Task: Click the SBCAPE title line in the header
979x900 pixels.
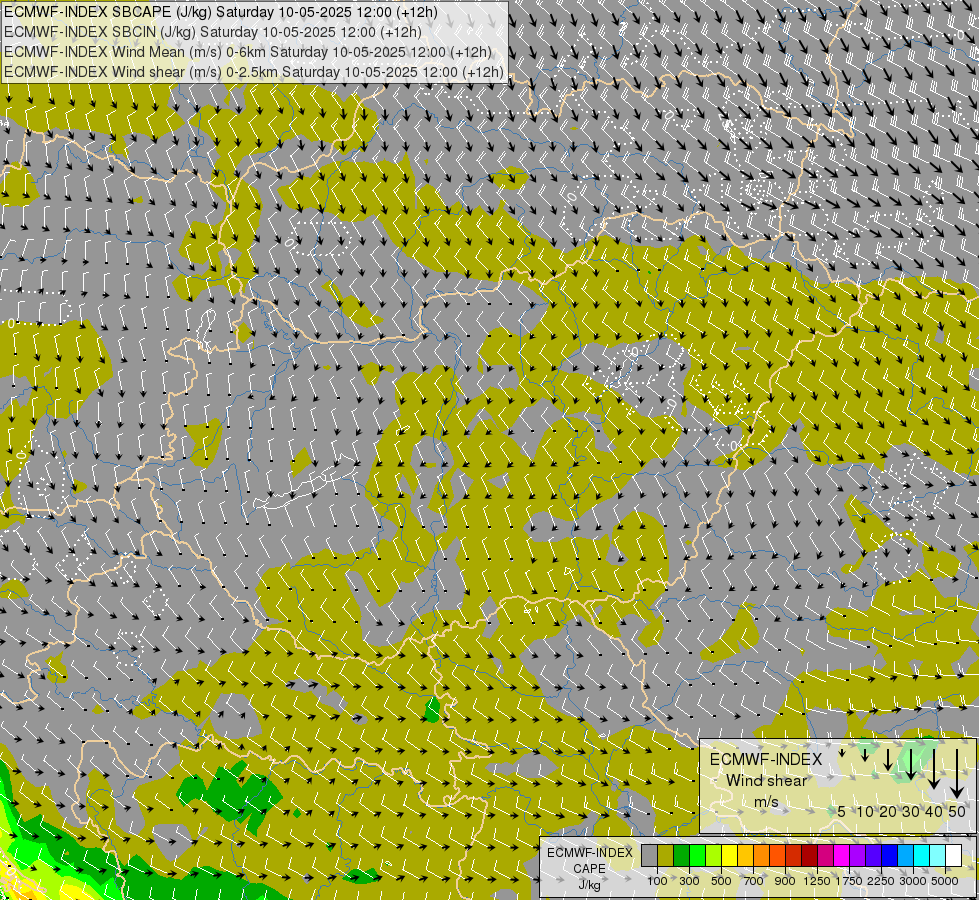Action: 220,12
